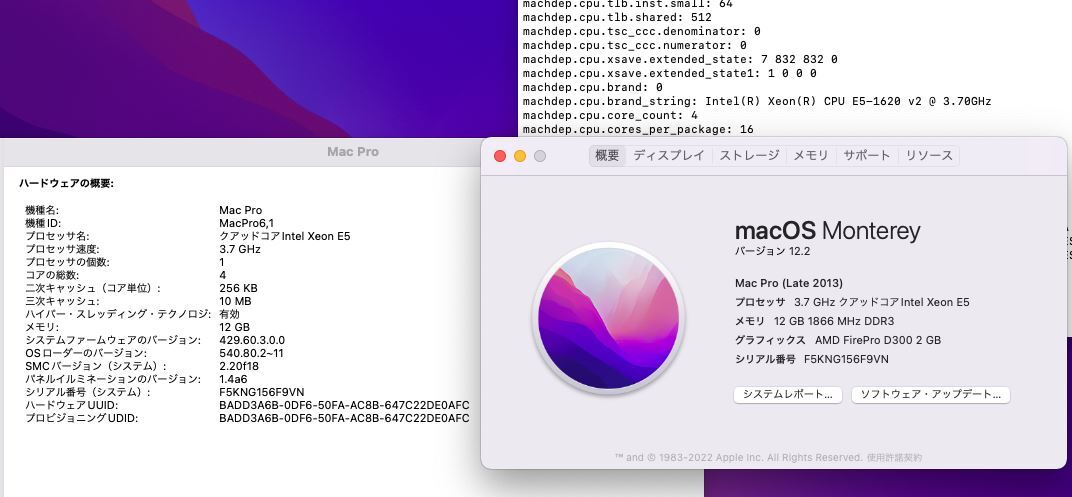The height and width of the screenshot is (497, 1072).
Task: Click the バージョン 12.2 text
Action: coord(772,251)
